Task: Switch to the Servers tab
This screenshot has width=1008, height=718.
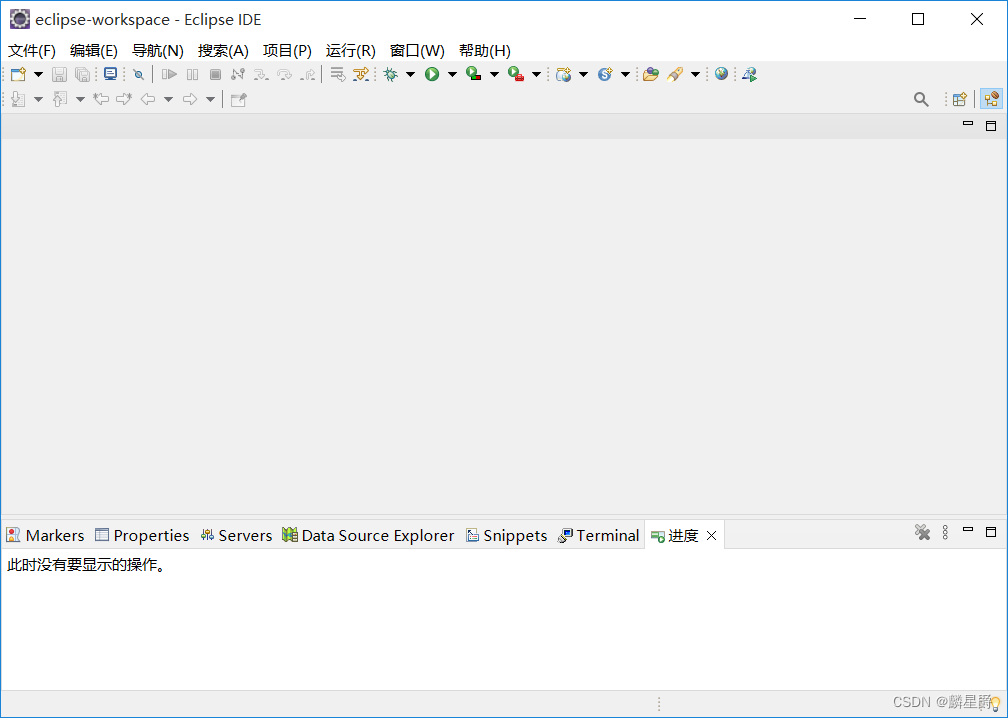Action: point(236,535)
